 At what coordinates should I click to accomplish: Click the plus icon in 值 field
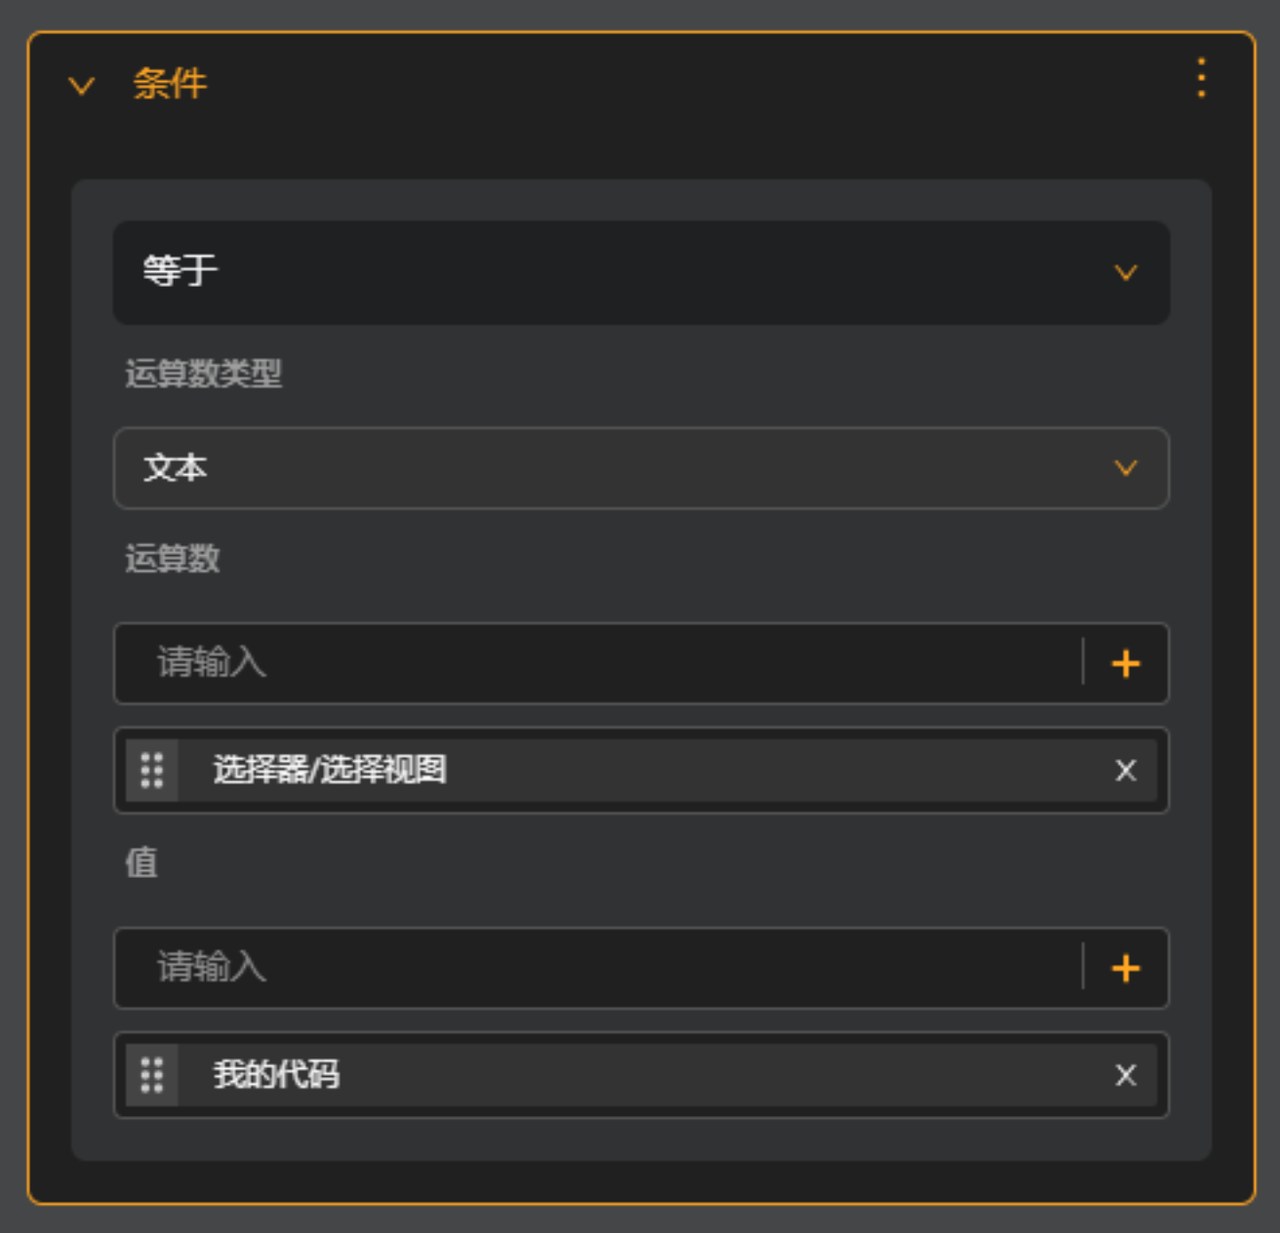click(x=1126, y=968)
